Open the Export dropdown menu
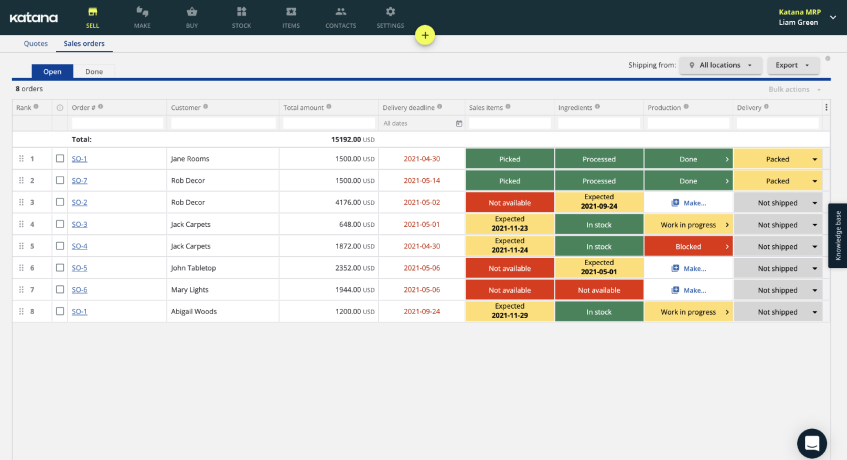 coord(793,65)
